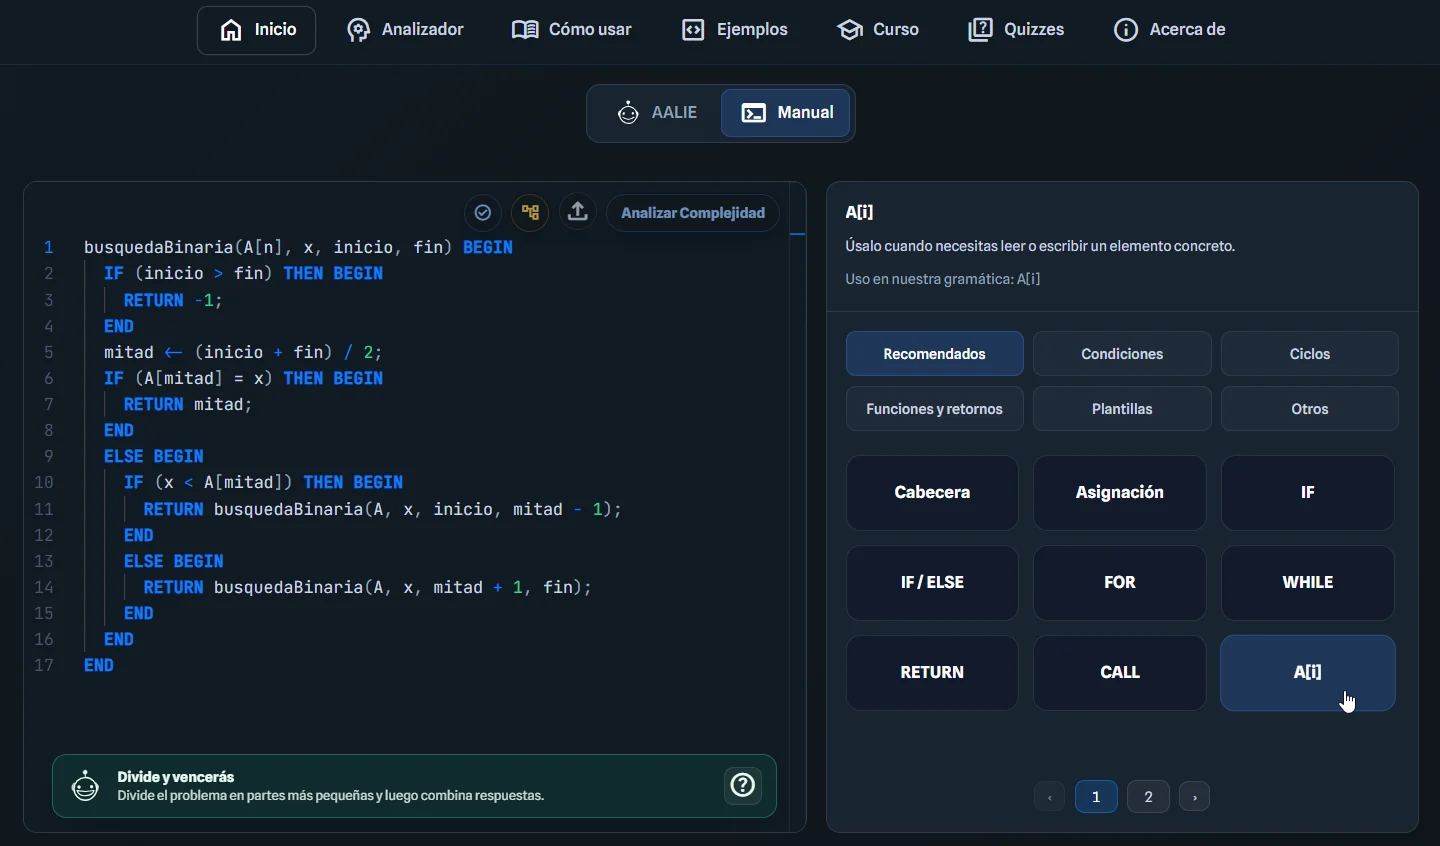The height and width of the screenshot is (846, 1440).
Task: Place cursor in the line "RETURN -1;"
Action: pos(173,301)
